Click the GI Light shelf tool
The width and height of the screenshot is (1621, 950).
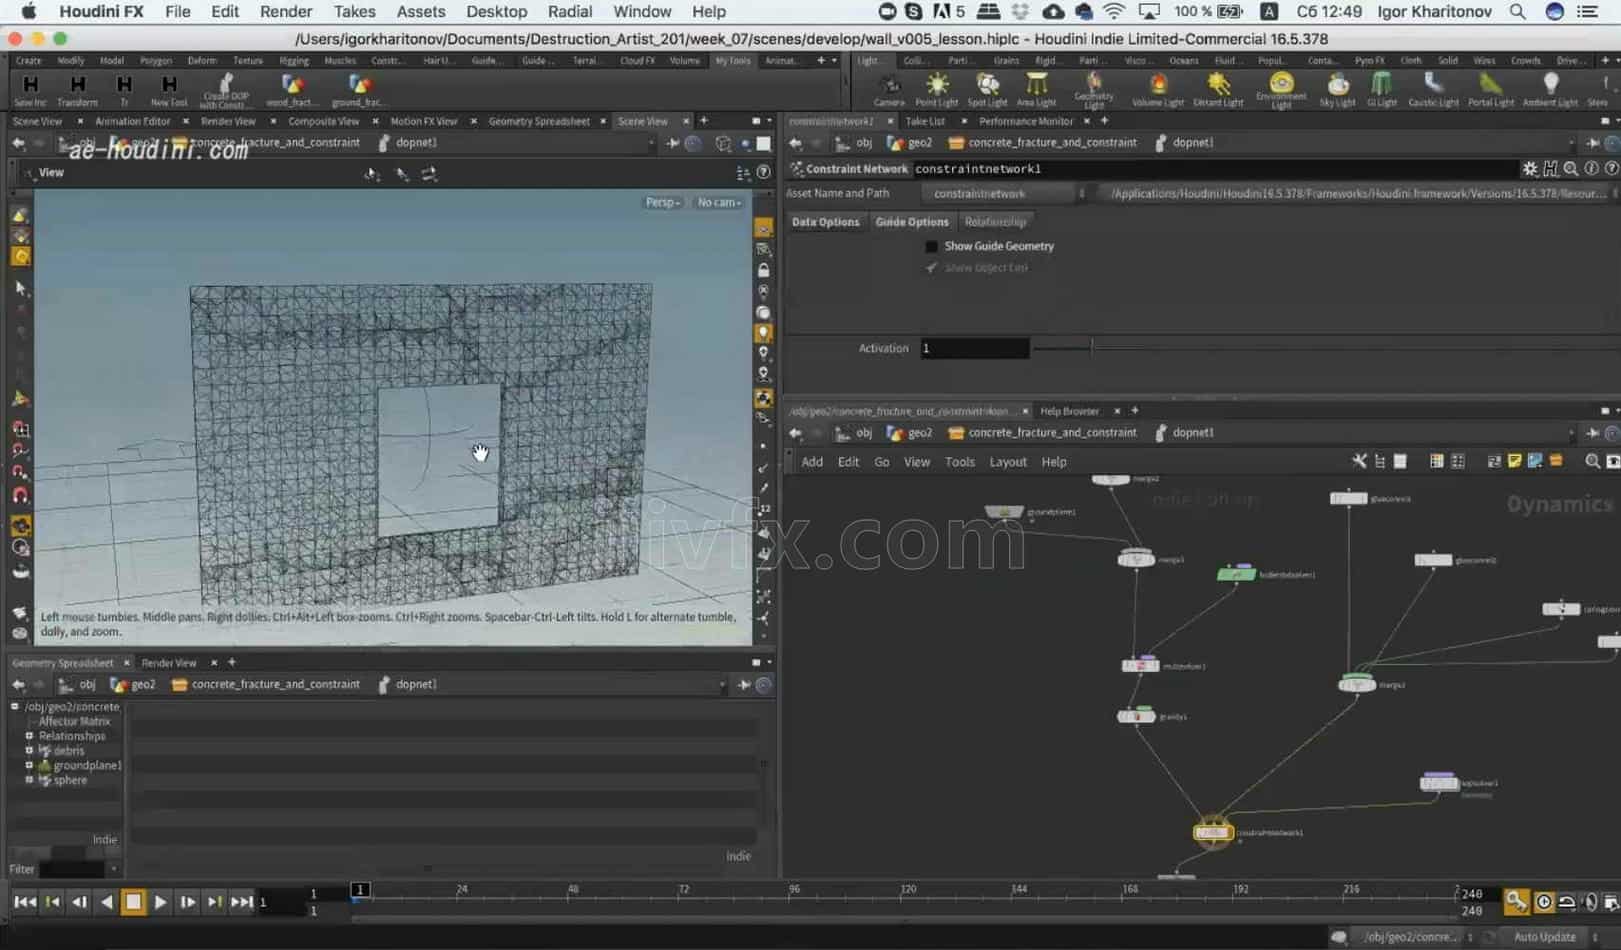tap(1382, 88)
